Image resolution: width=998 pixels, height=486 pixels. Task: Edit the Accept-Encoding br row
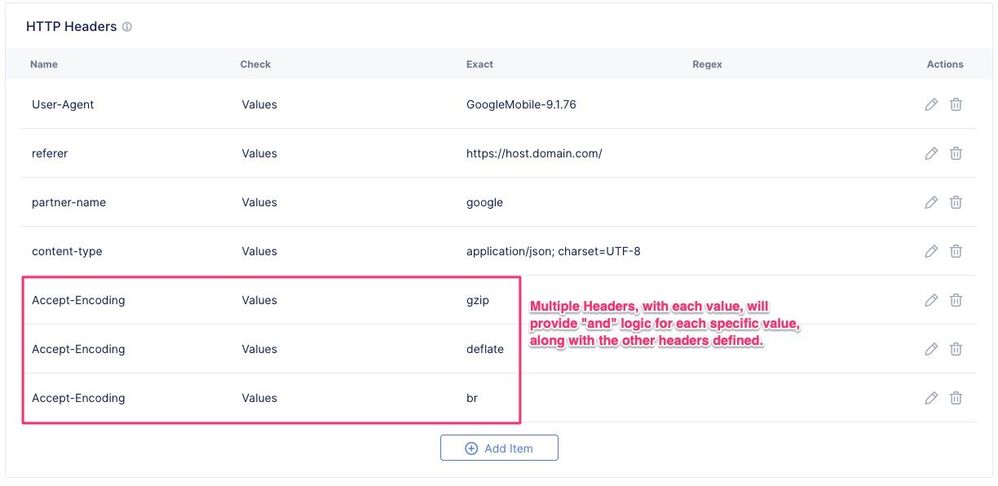pos(931,398)
